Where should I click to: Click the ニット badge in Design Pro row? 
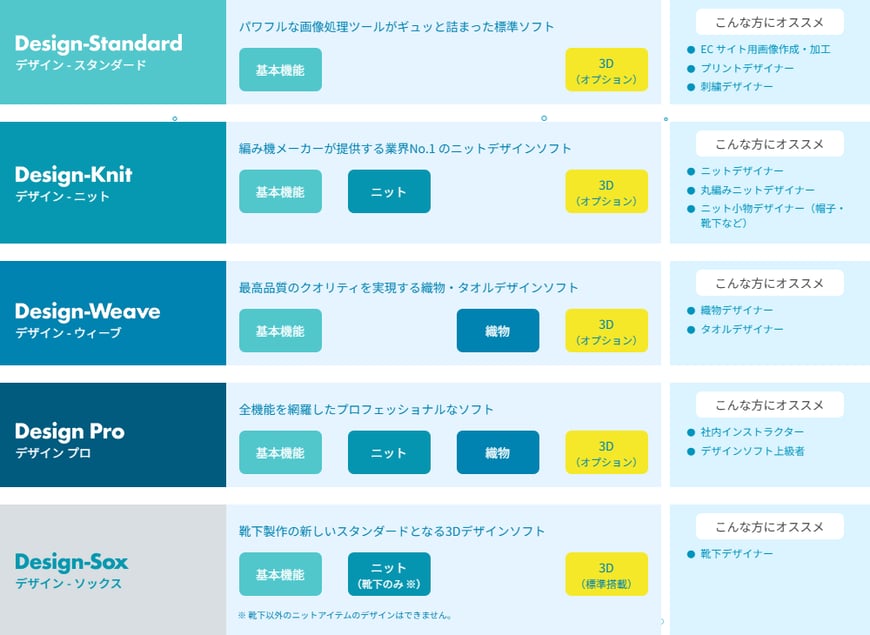point(389,453)
